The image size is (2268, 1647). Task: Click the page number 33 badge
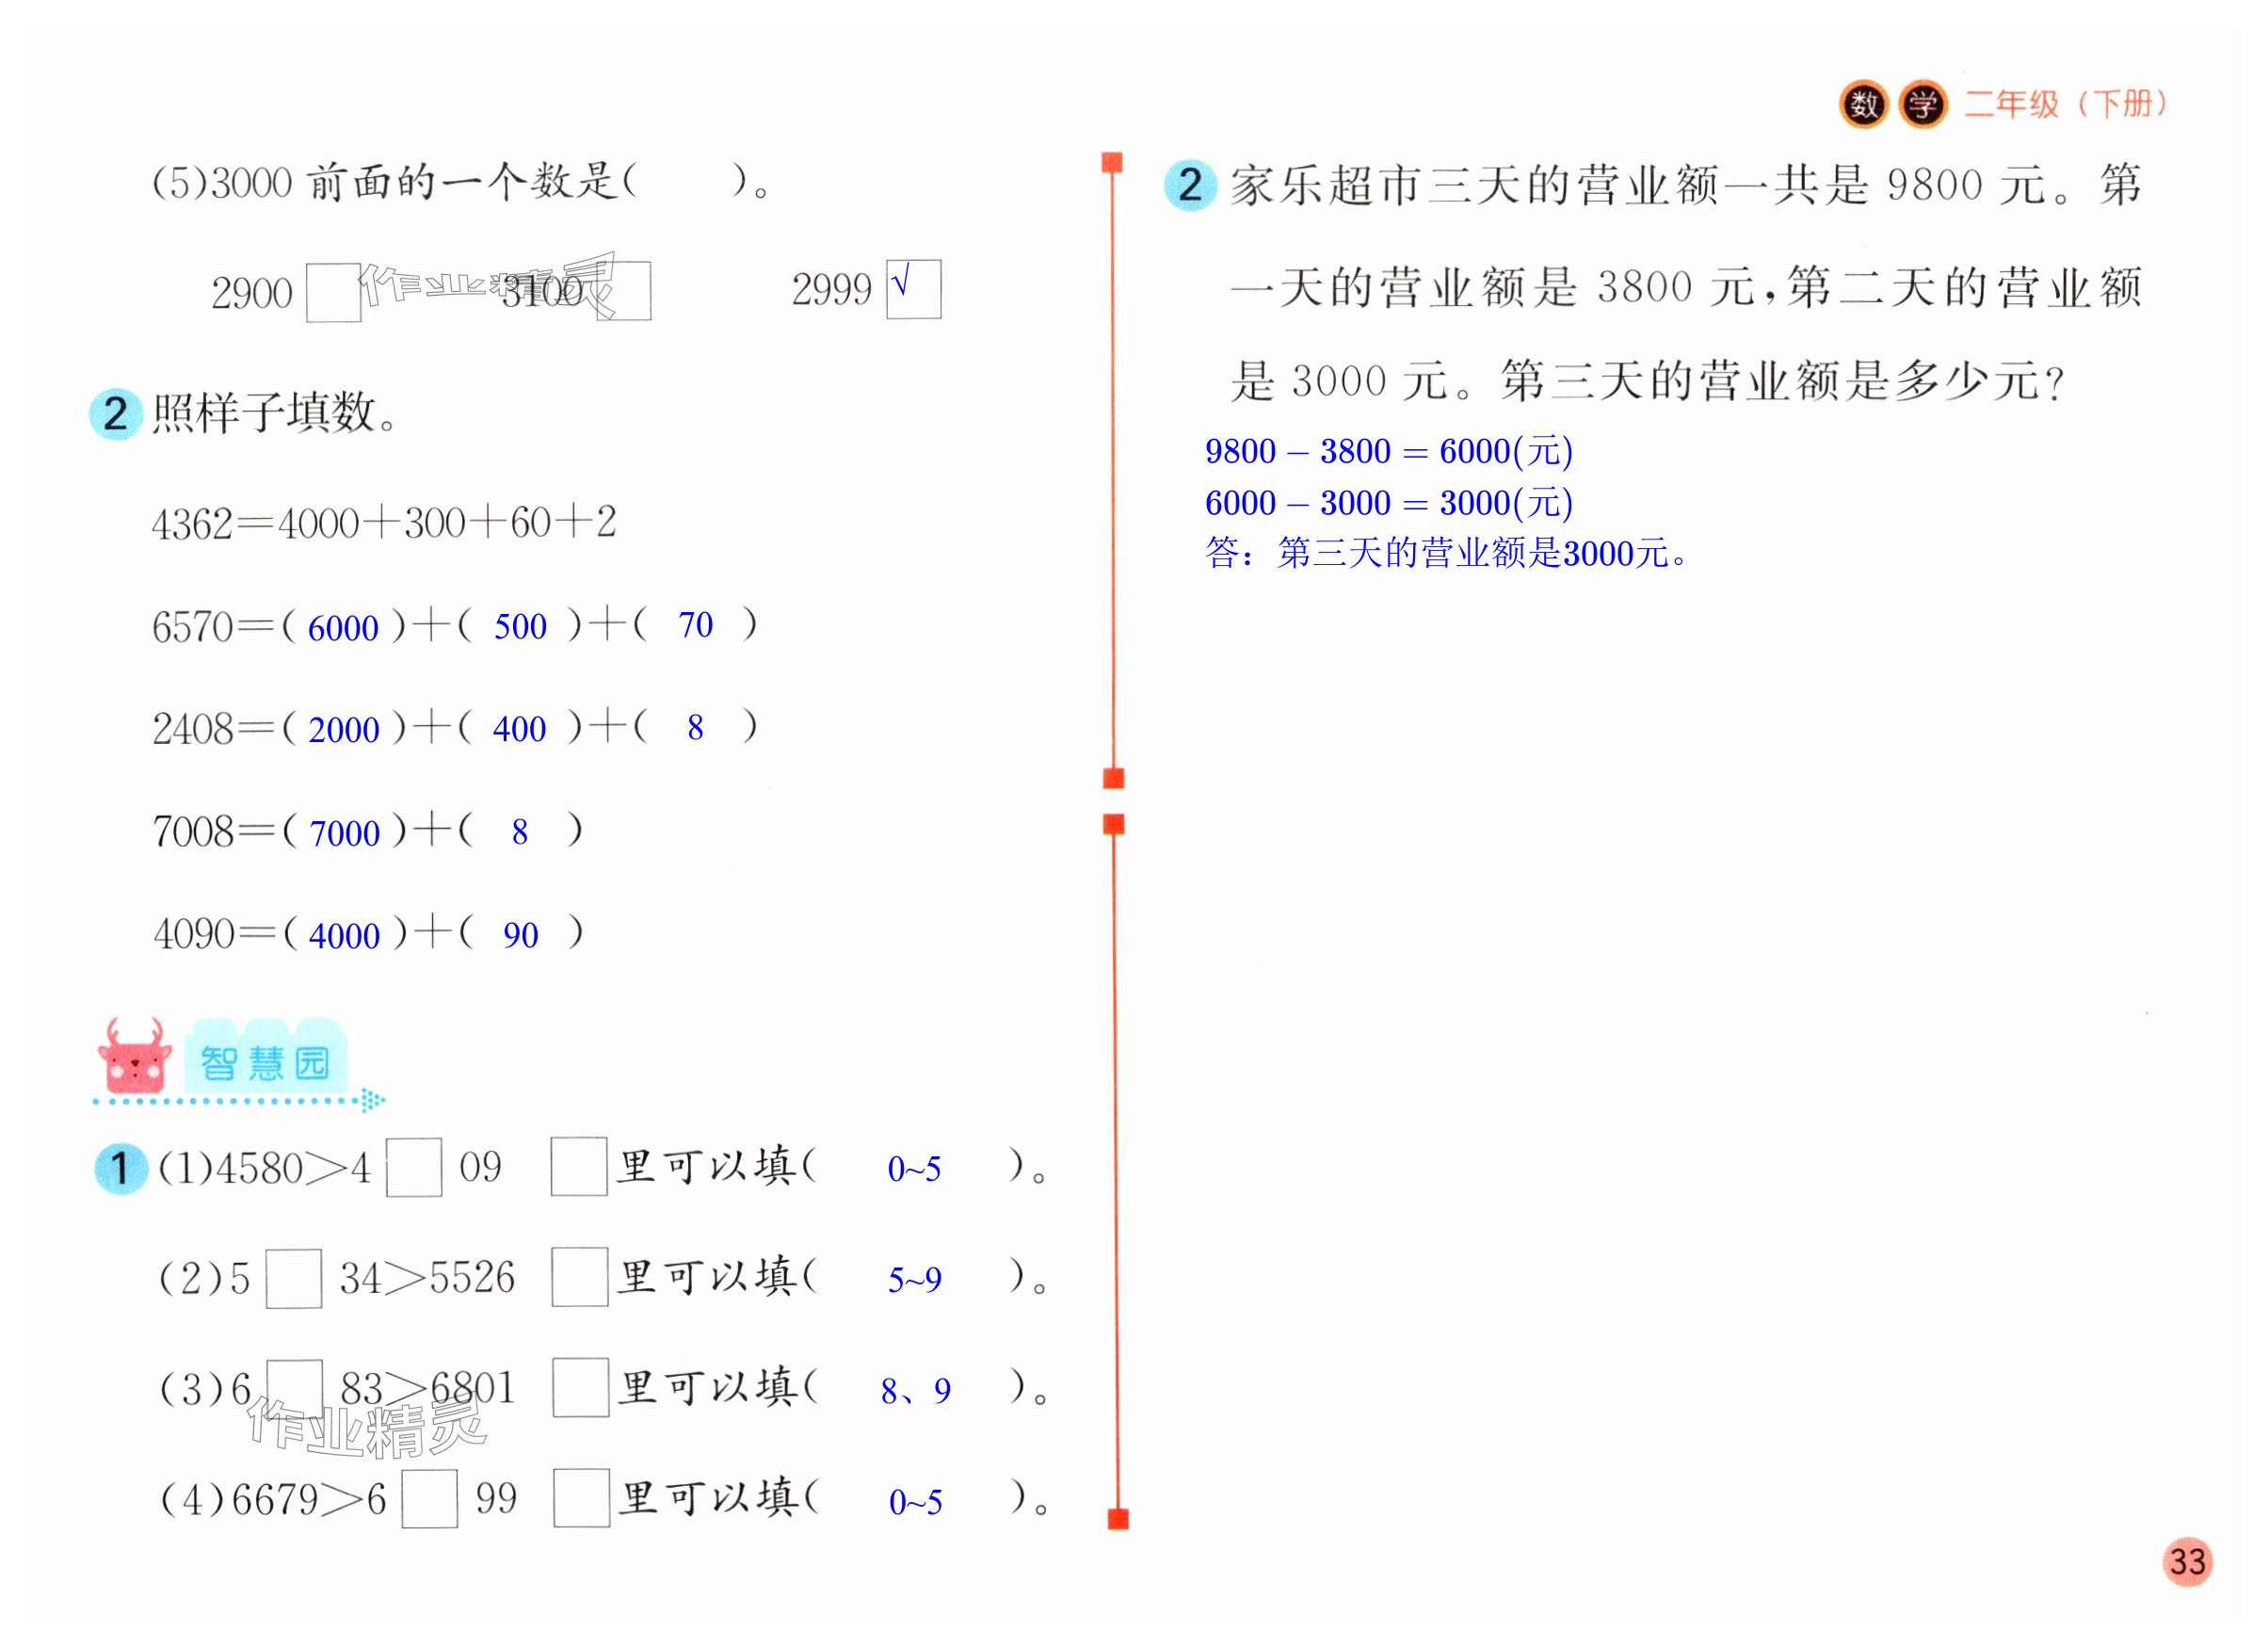click(x=2187, y=1562)
